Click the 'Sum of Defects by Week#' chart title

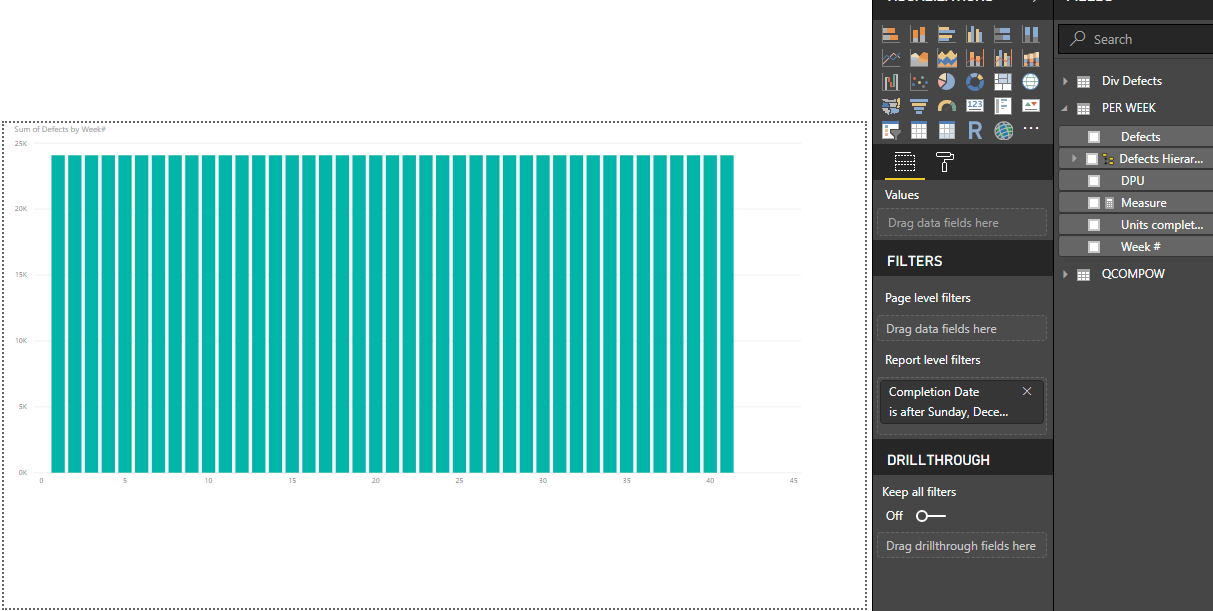(x=60, y=129)
